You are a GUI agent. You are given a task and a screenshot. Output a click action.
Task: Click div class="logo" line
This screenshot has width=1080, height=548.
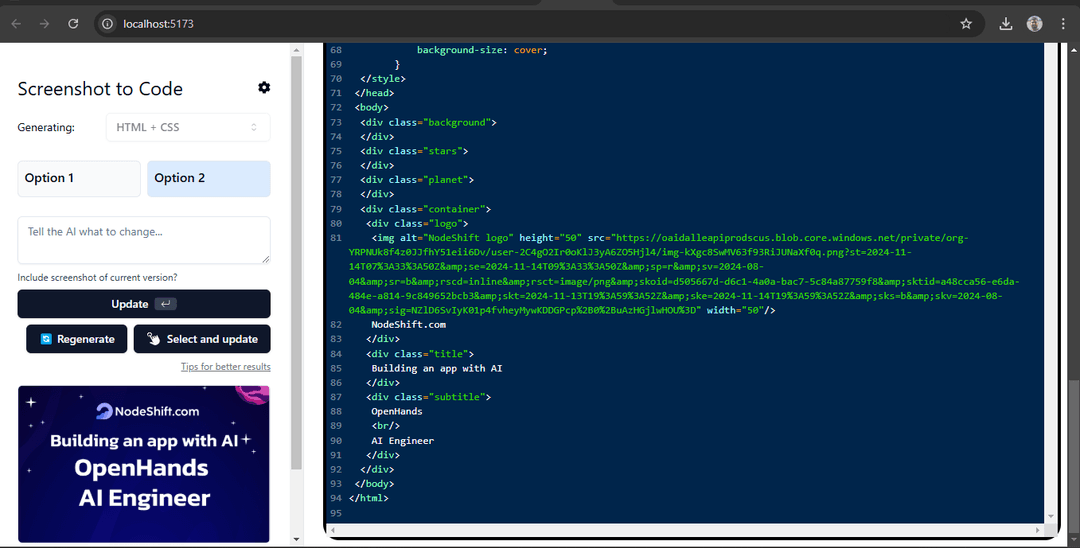tap(417, 223)
